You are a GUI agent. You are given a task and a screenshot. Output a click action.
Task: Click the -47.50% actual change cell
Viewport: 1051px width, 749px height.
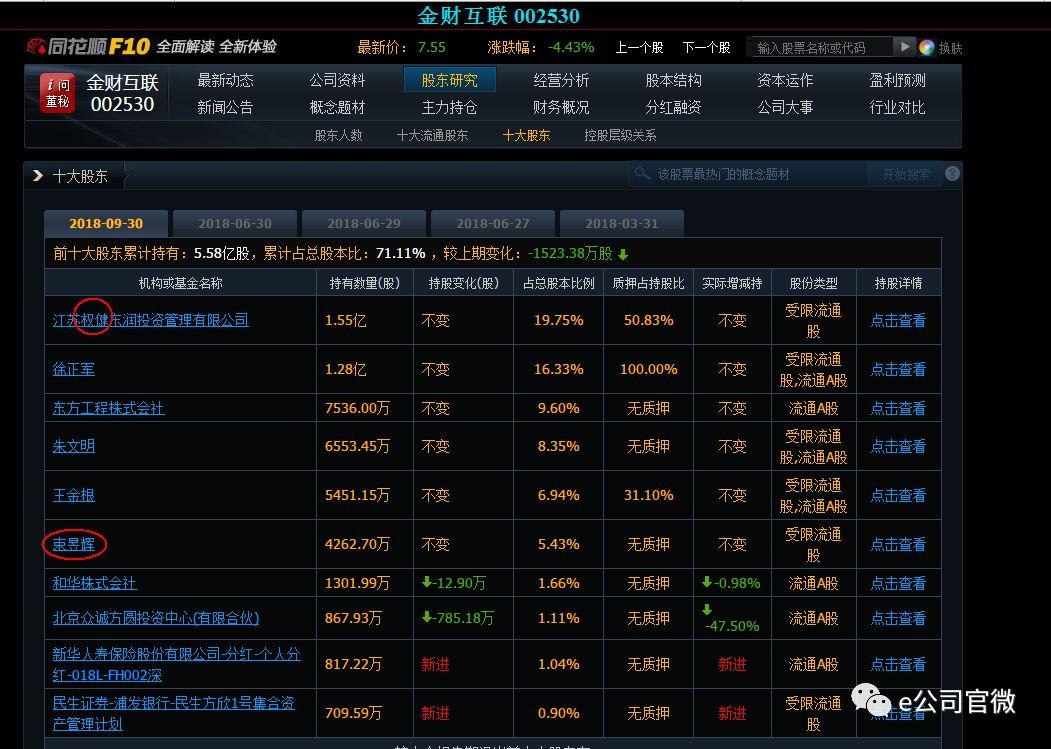[x=732, y=619]
